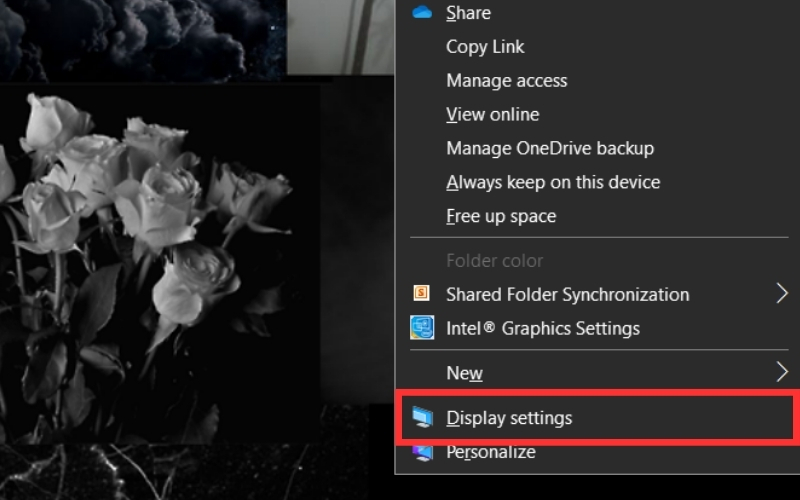Click the Personalize icon

pos(422,453)
